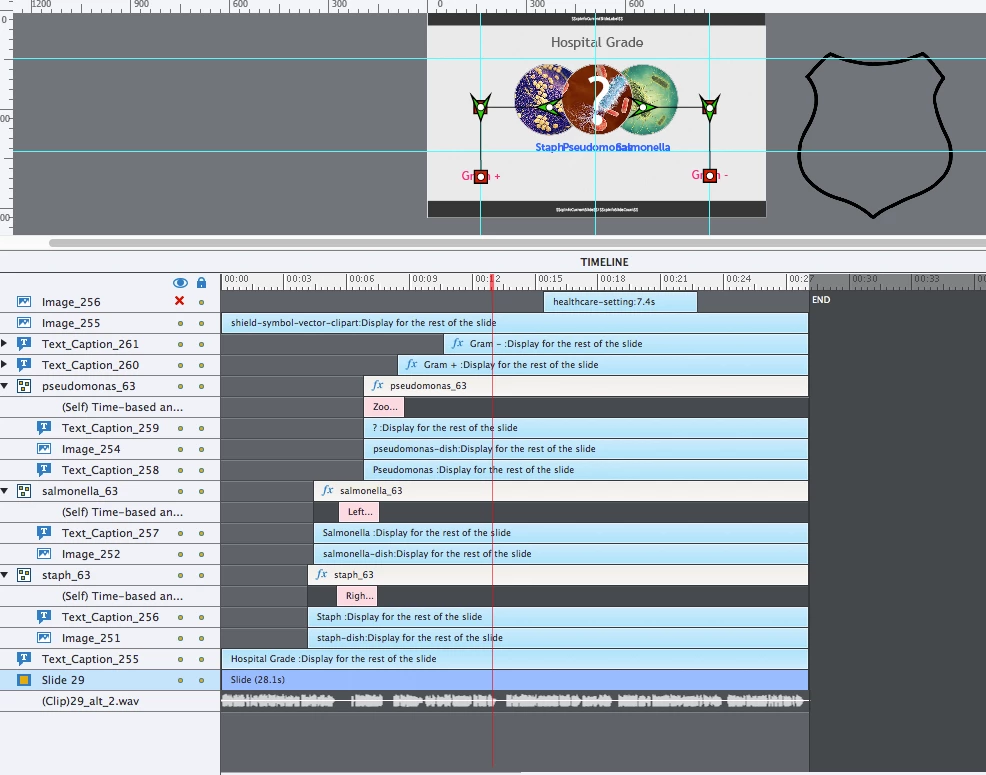Screen dimensions: 986x775
Task: Select the shield-symbol-vector-clipart timeline bar
Action: pyautogui.click(x=514, y=323)
